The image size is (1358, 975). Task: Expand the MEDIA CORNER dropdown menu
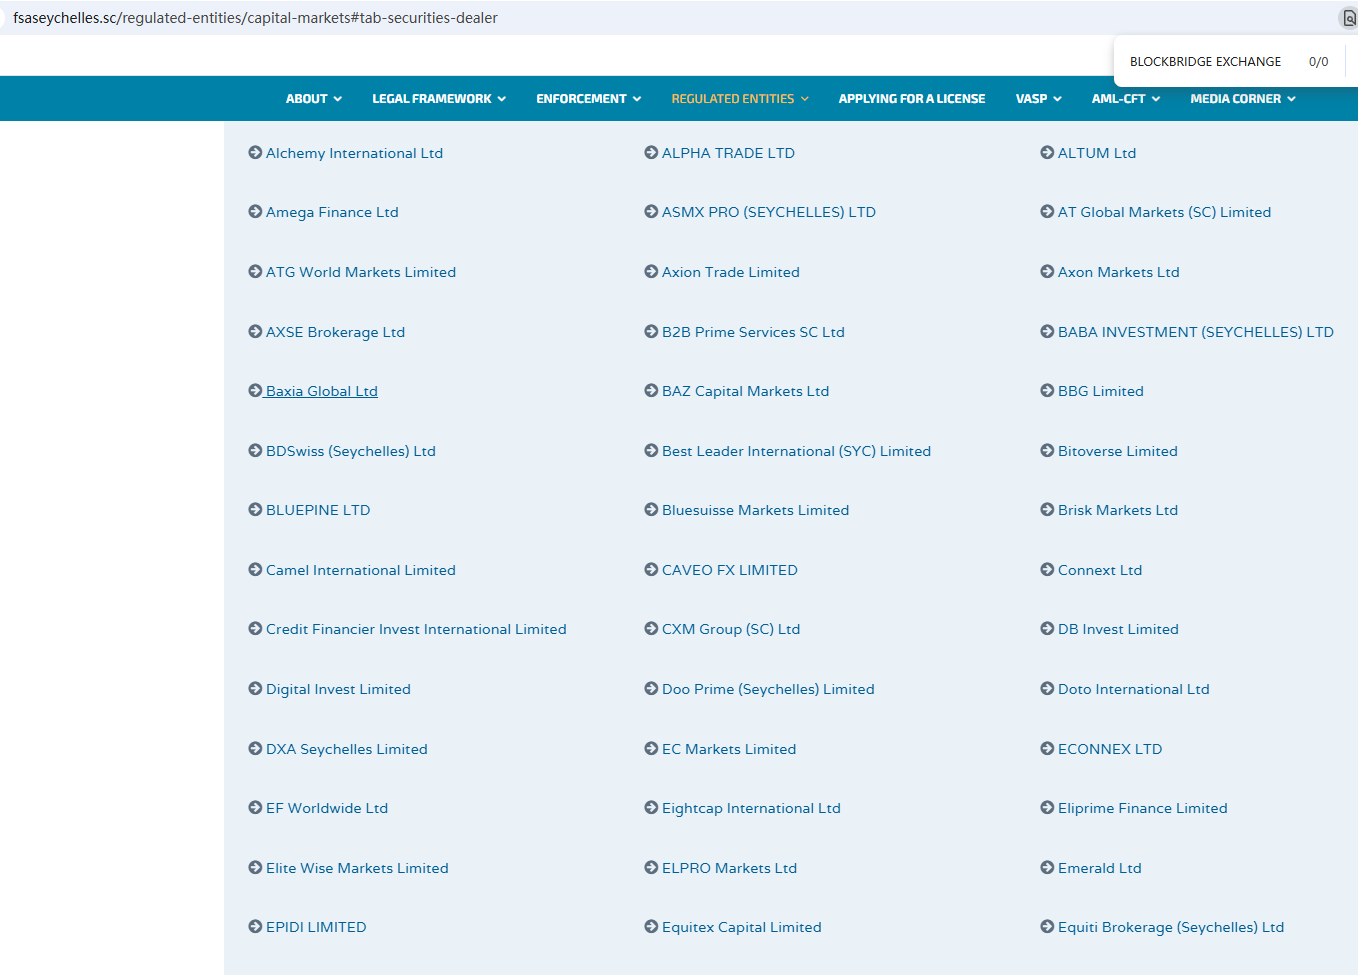coord(1243,99)
